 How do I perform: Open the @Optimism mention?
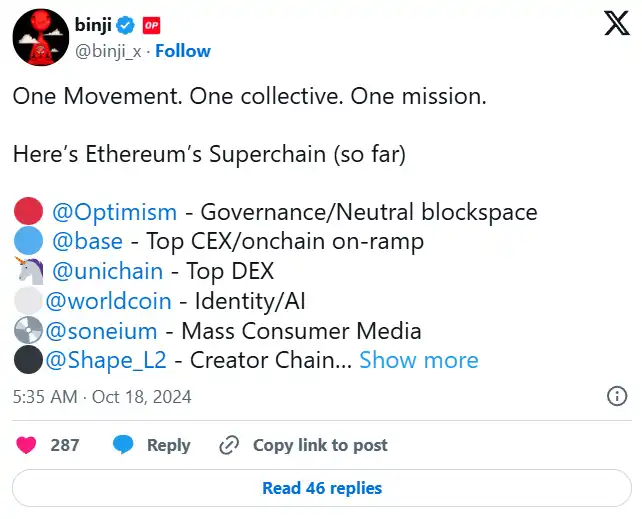click(x=115, y=212)
